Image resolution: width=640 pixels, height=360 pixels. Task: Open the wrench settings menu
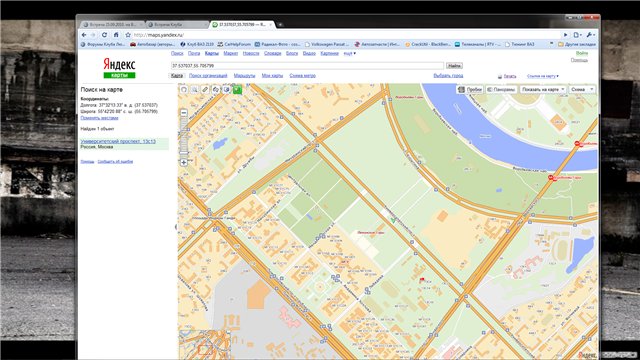point(590,35)
